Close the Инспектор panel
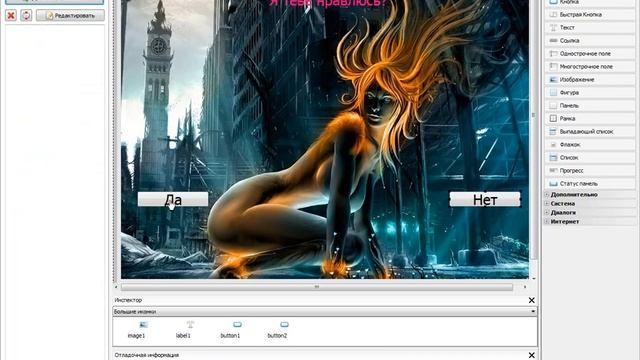The width and height of the screenshot is (640, 360). pos(531,300)
